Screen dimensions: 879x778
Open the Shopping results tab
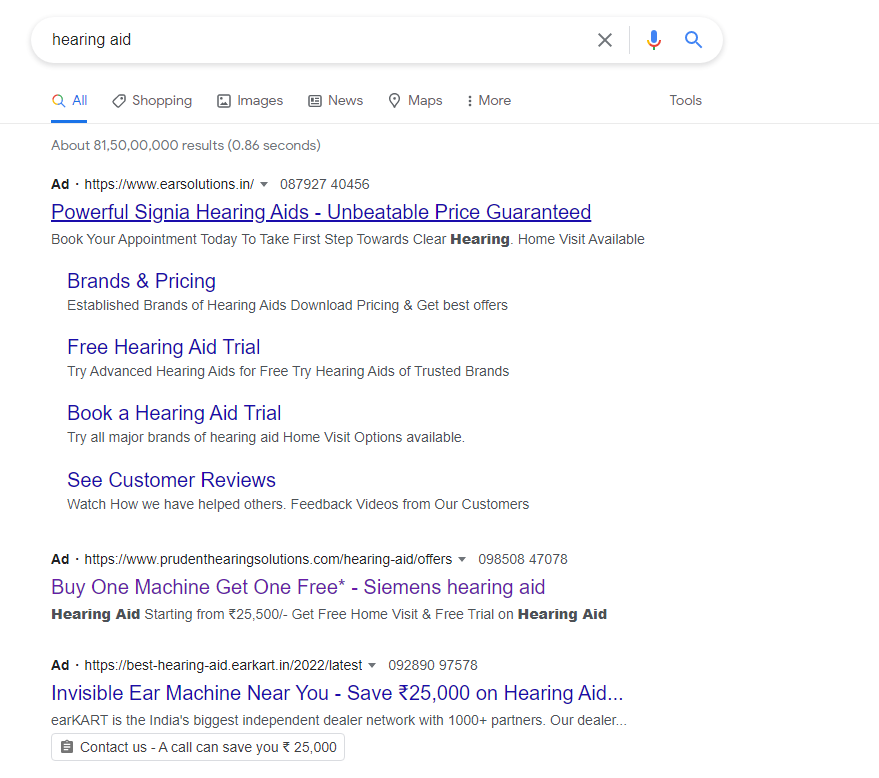click(x=152, y=101)
